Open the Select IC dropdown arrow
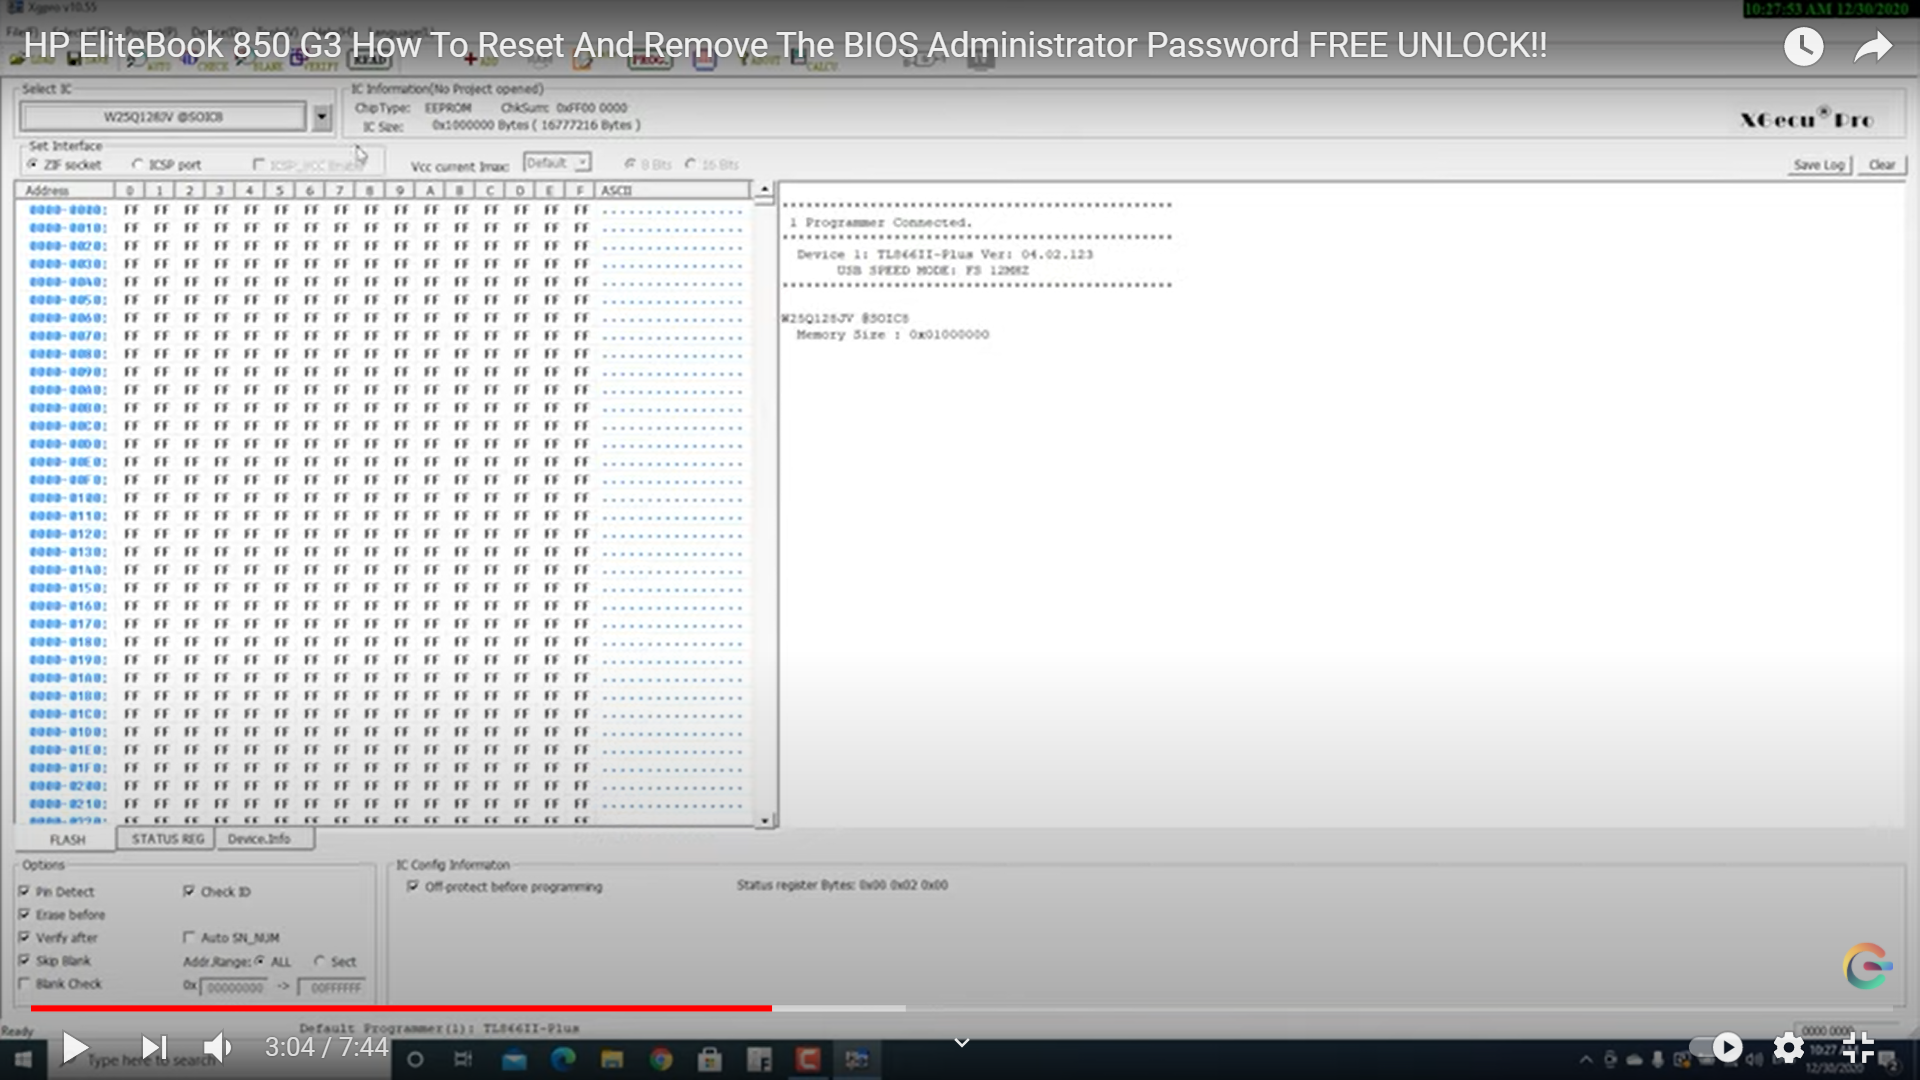 pyautogui.click(x=321, y=117)
